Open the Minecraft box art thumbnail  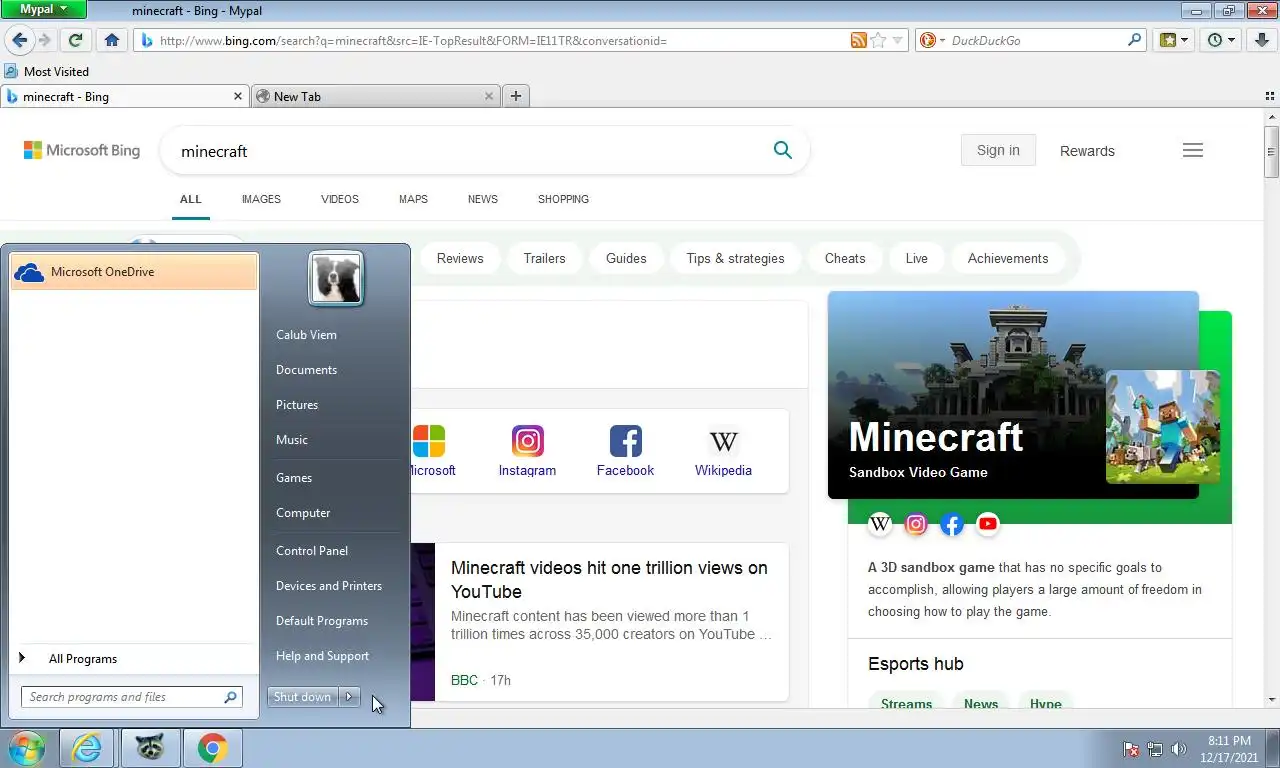point(1163,427)
